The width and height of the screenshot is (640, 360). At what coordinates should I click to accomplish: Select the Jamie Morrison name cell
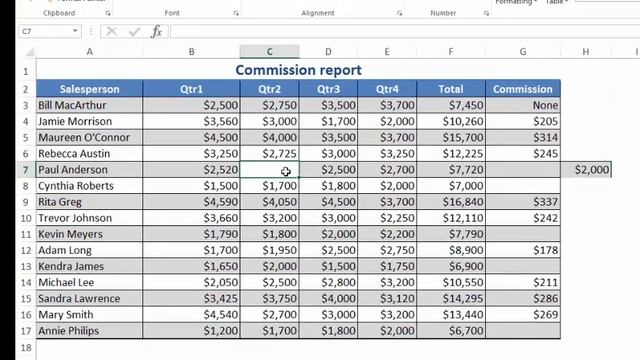click(x=89, y=121)
